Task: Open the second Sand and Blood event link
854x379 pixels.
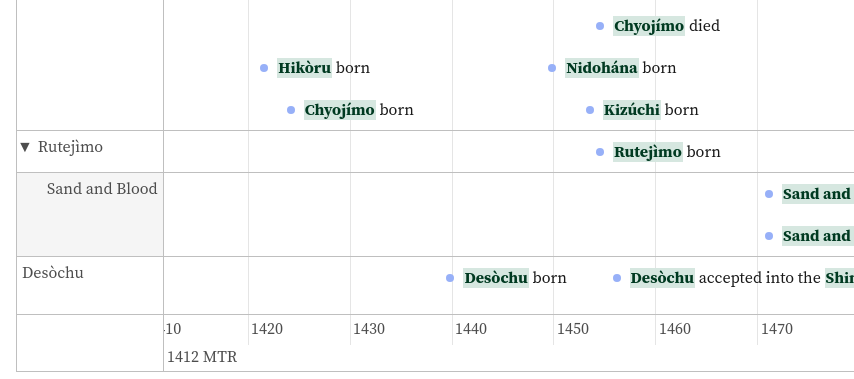Action: click(x=818, y=236)
